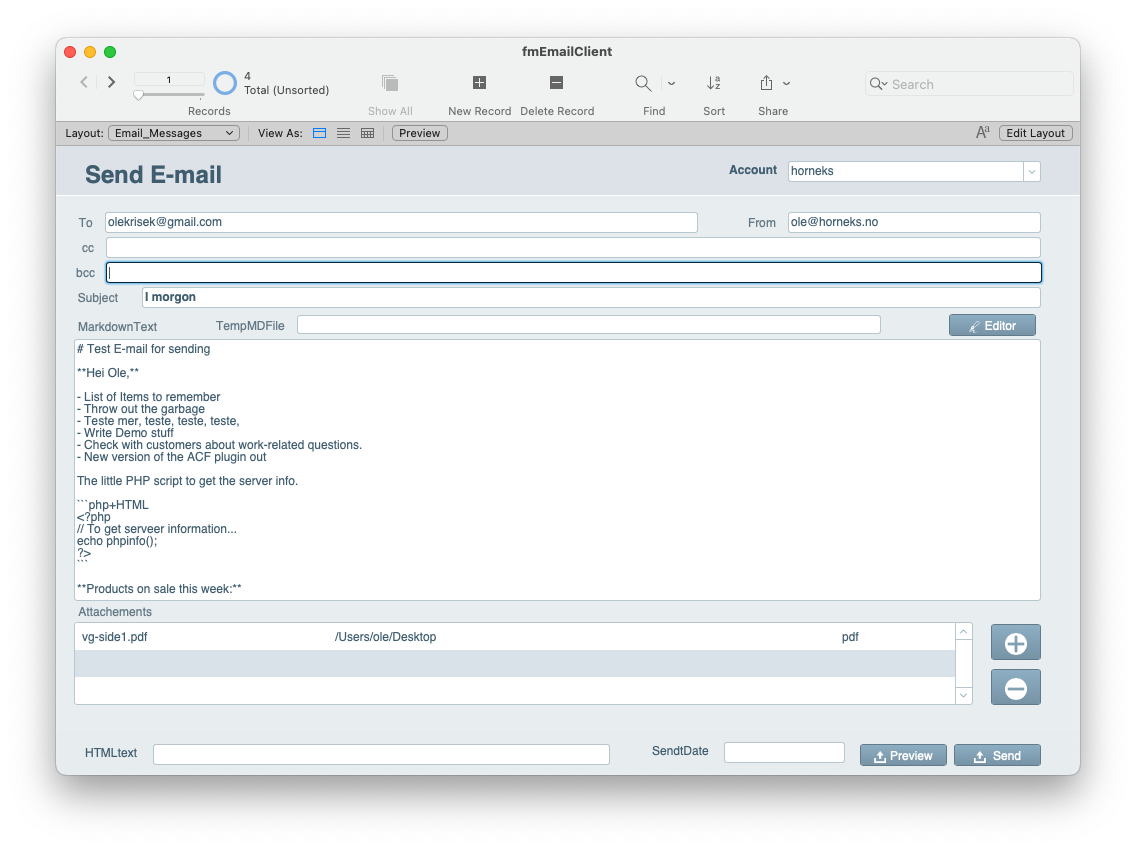The image size is (1136, 849).
Task: Open Find mode
Action: click(x=643, y=83)
